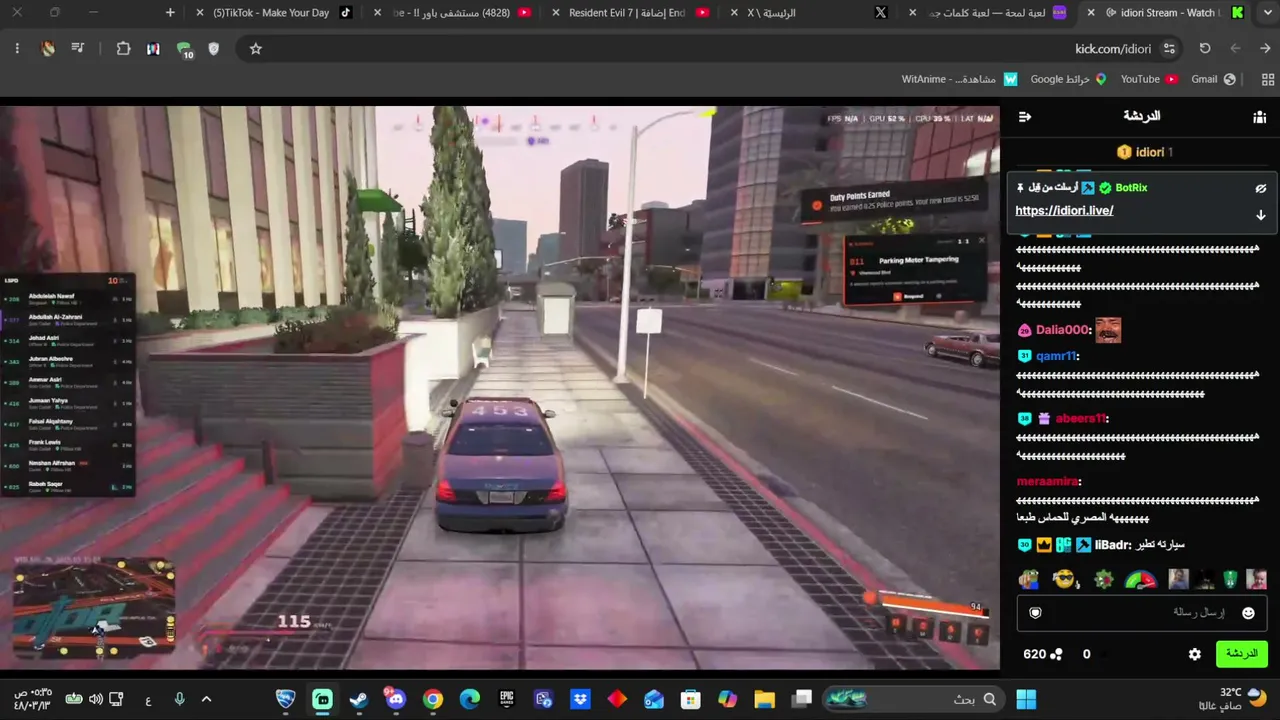Open the volume control in system tray
The width and height of the screenshot is (1280, 720).
95,699
